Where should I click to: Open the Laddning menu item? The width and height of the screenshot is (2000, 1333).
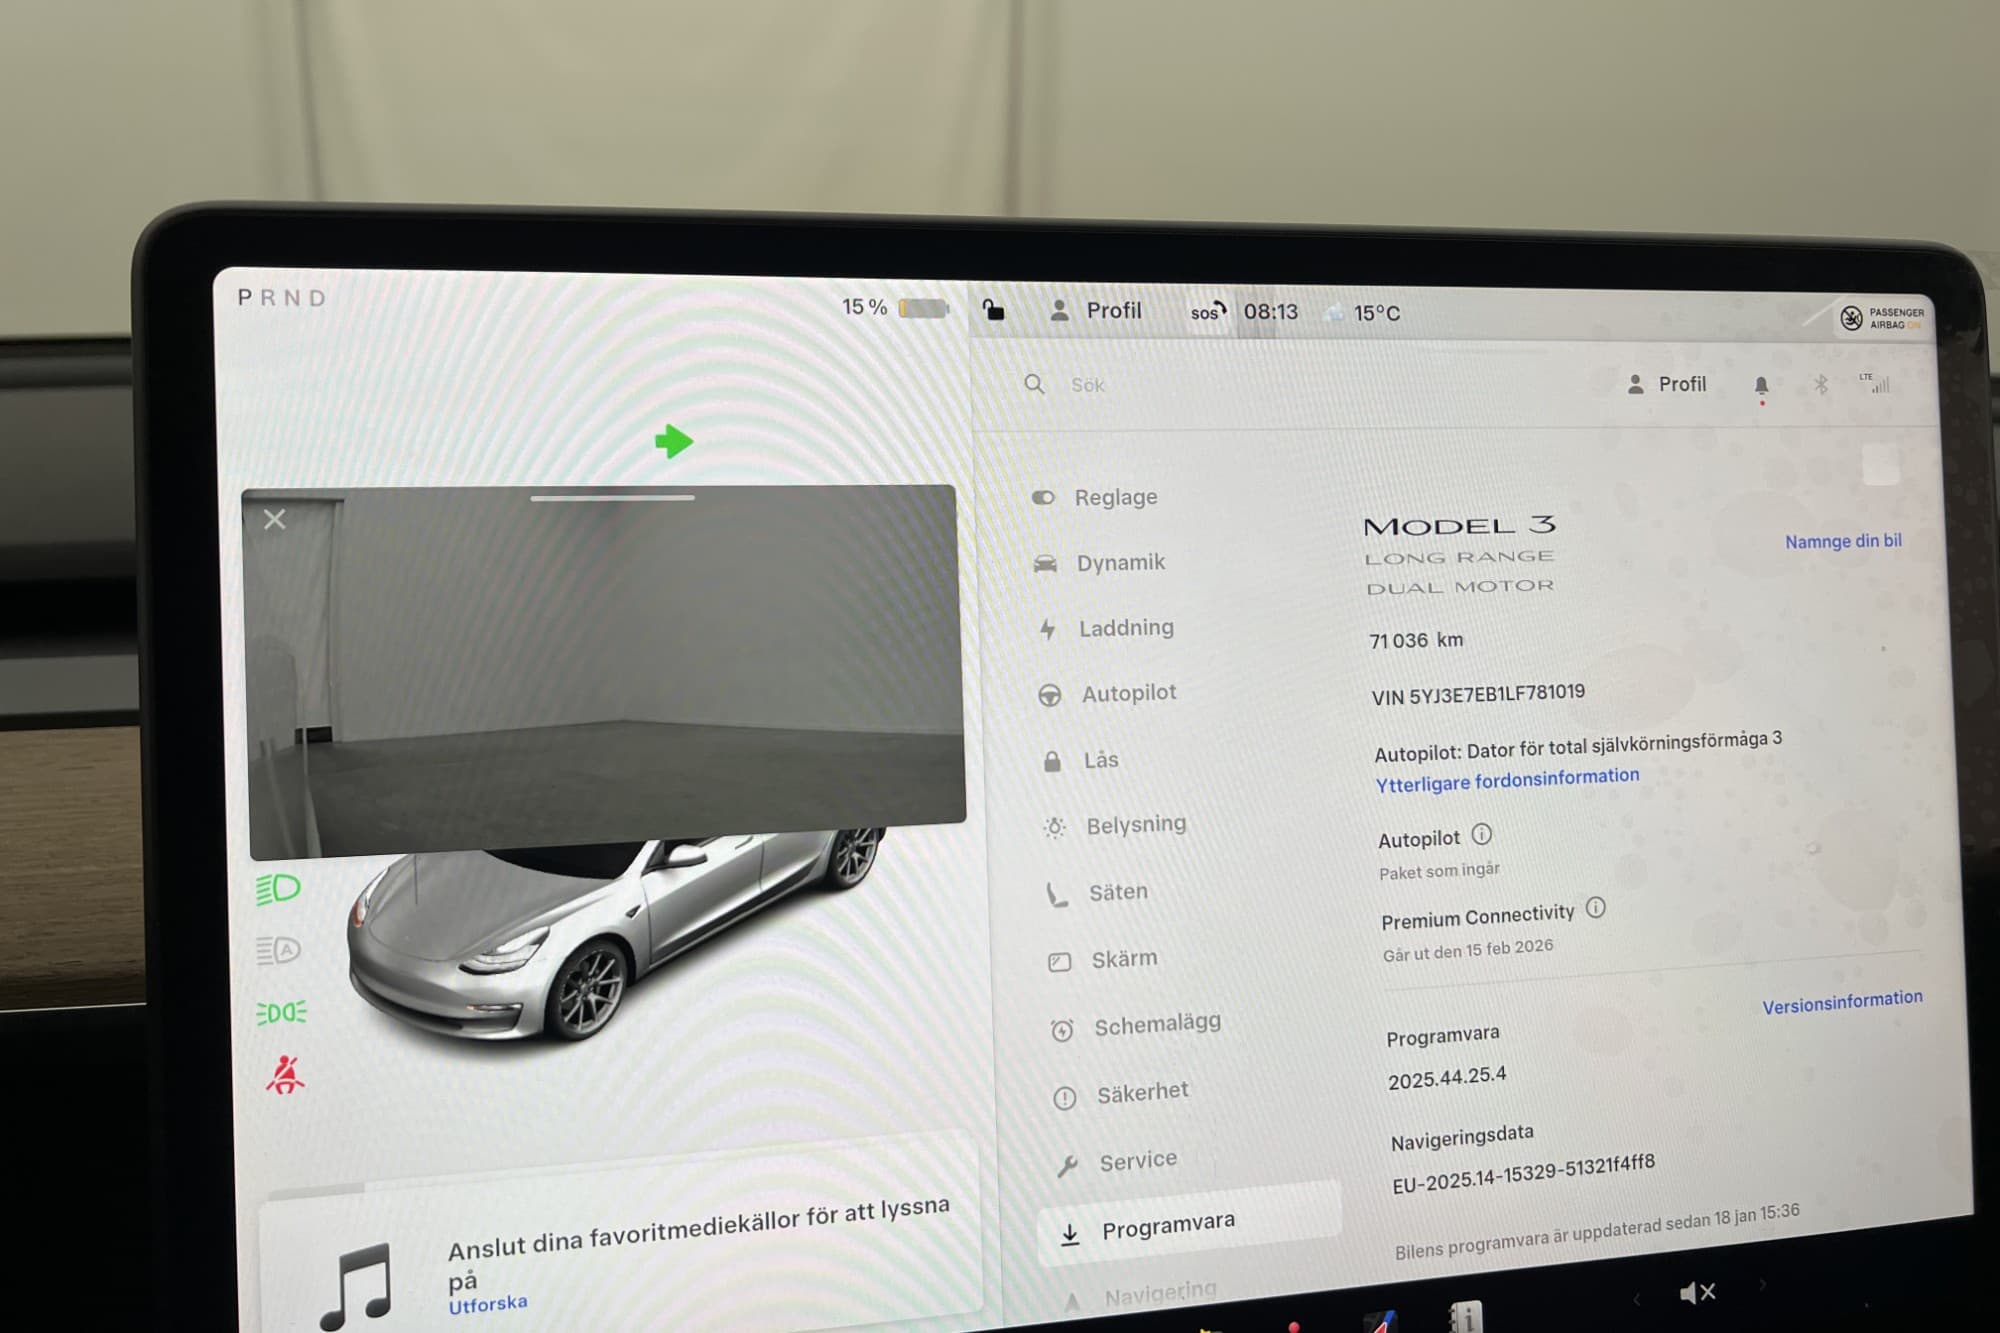tap(1125, 628)
